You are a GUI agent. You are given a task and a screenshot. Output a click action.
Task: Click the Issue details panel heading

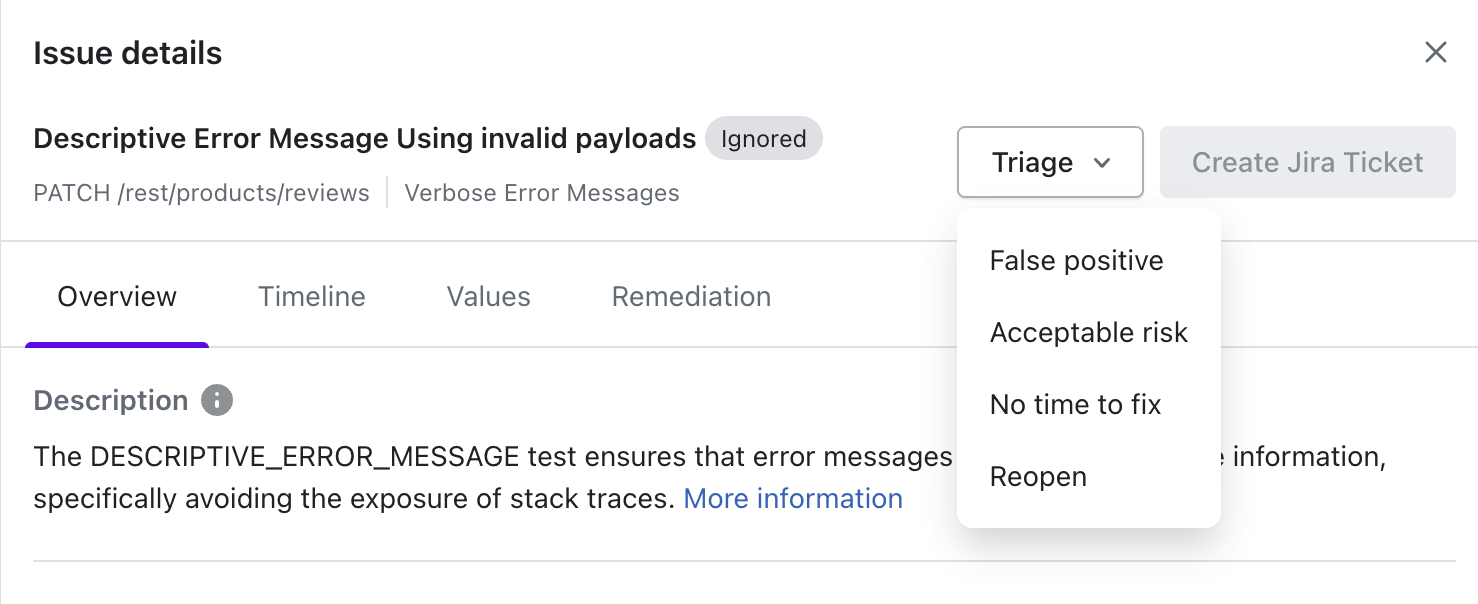[x=128, y=53]
